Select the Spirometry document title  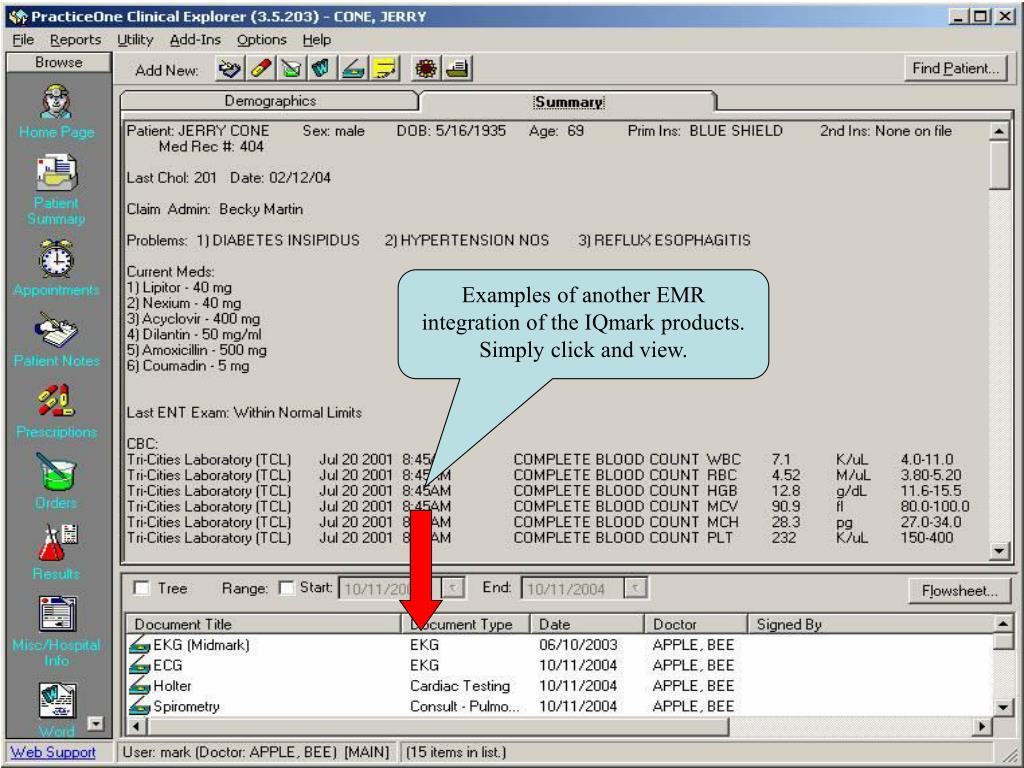click(x=186, y=707)
